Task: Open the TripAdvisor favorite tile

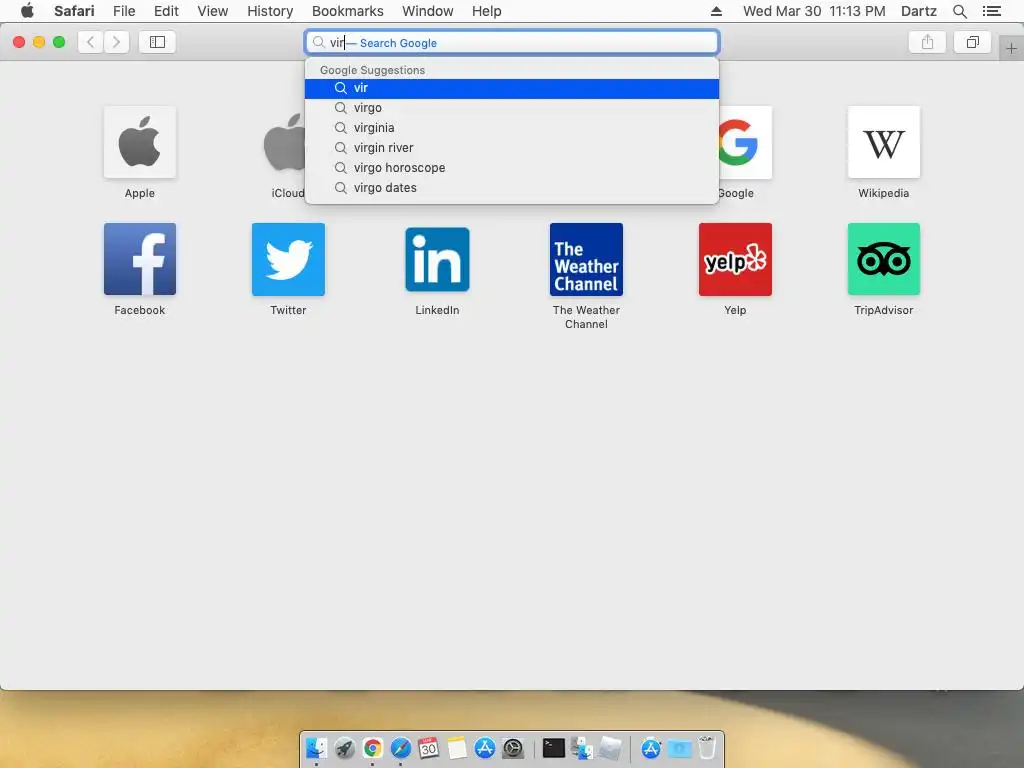Action: 884,259
